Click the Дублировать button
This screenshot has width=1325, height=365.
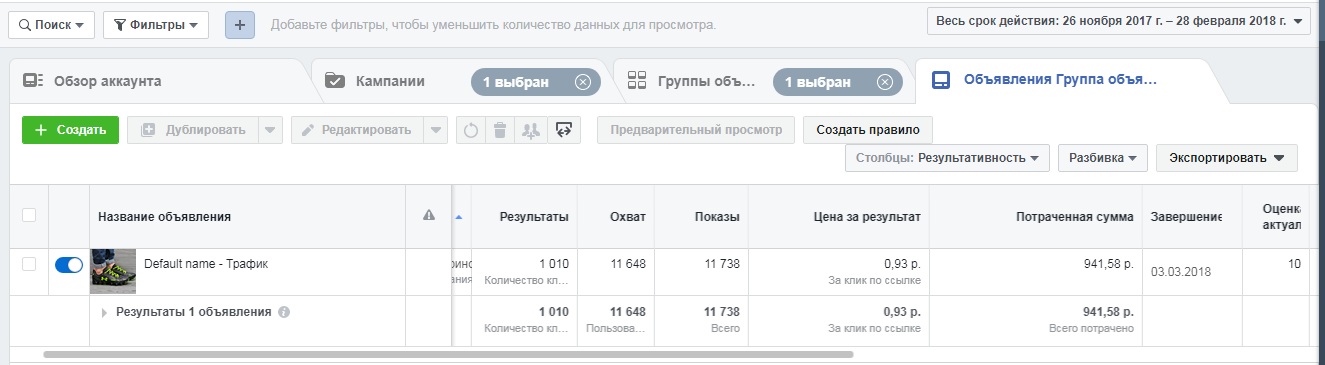192,130
